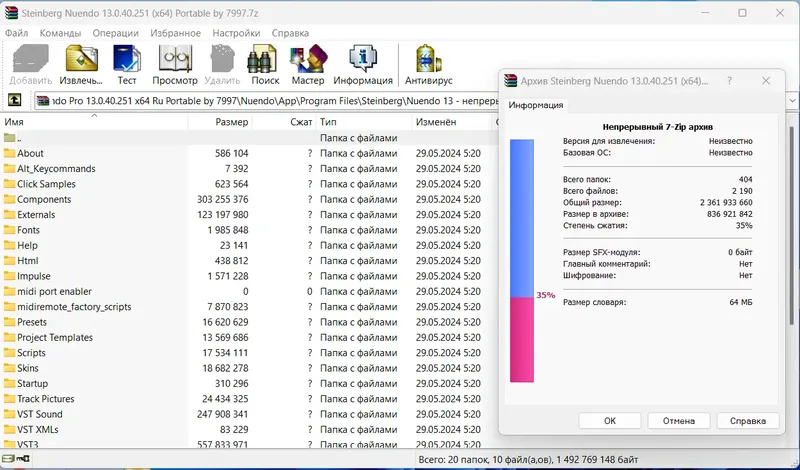The image size is (800, 470).
Task: Run the Тест archive test tool
Action: (x=127, y=65)
